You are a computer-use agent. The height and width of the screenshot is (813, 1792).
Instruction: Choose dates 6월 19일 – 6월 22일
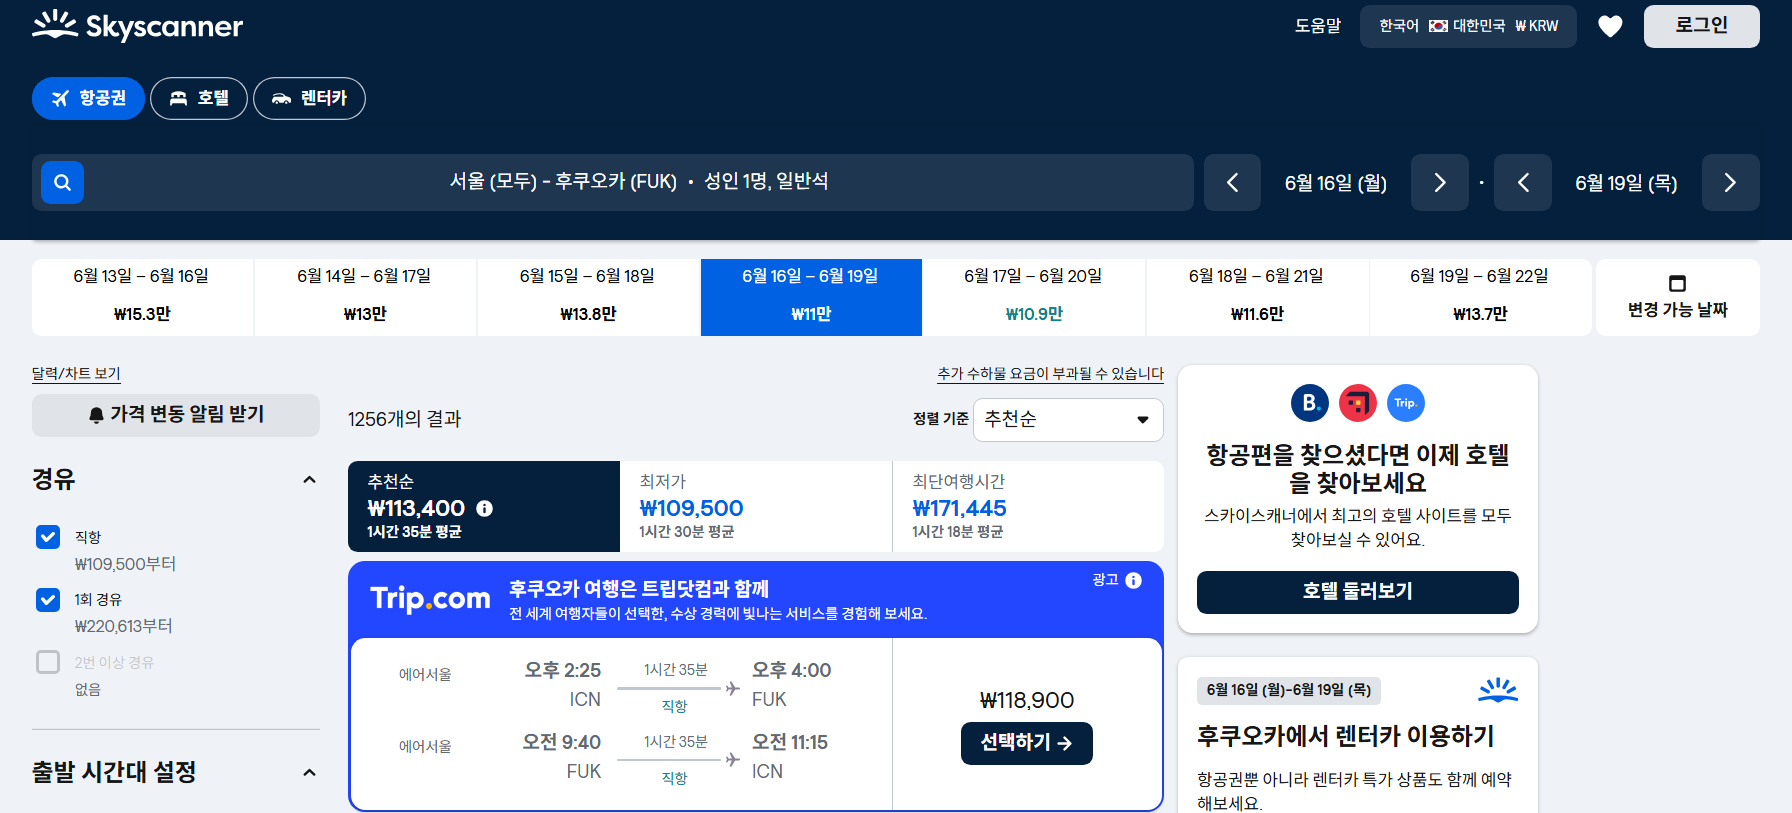1480,297
